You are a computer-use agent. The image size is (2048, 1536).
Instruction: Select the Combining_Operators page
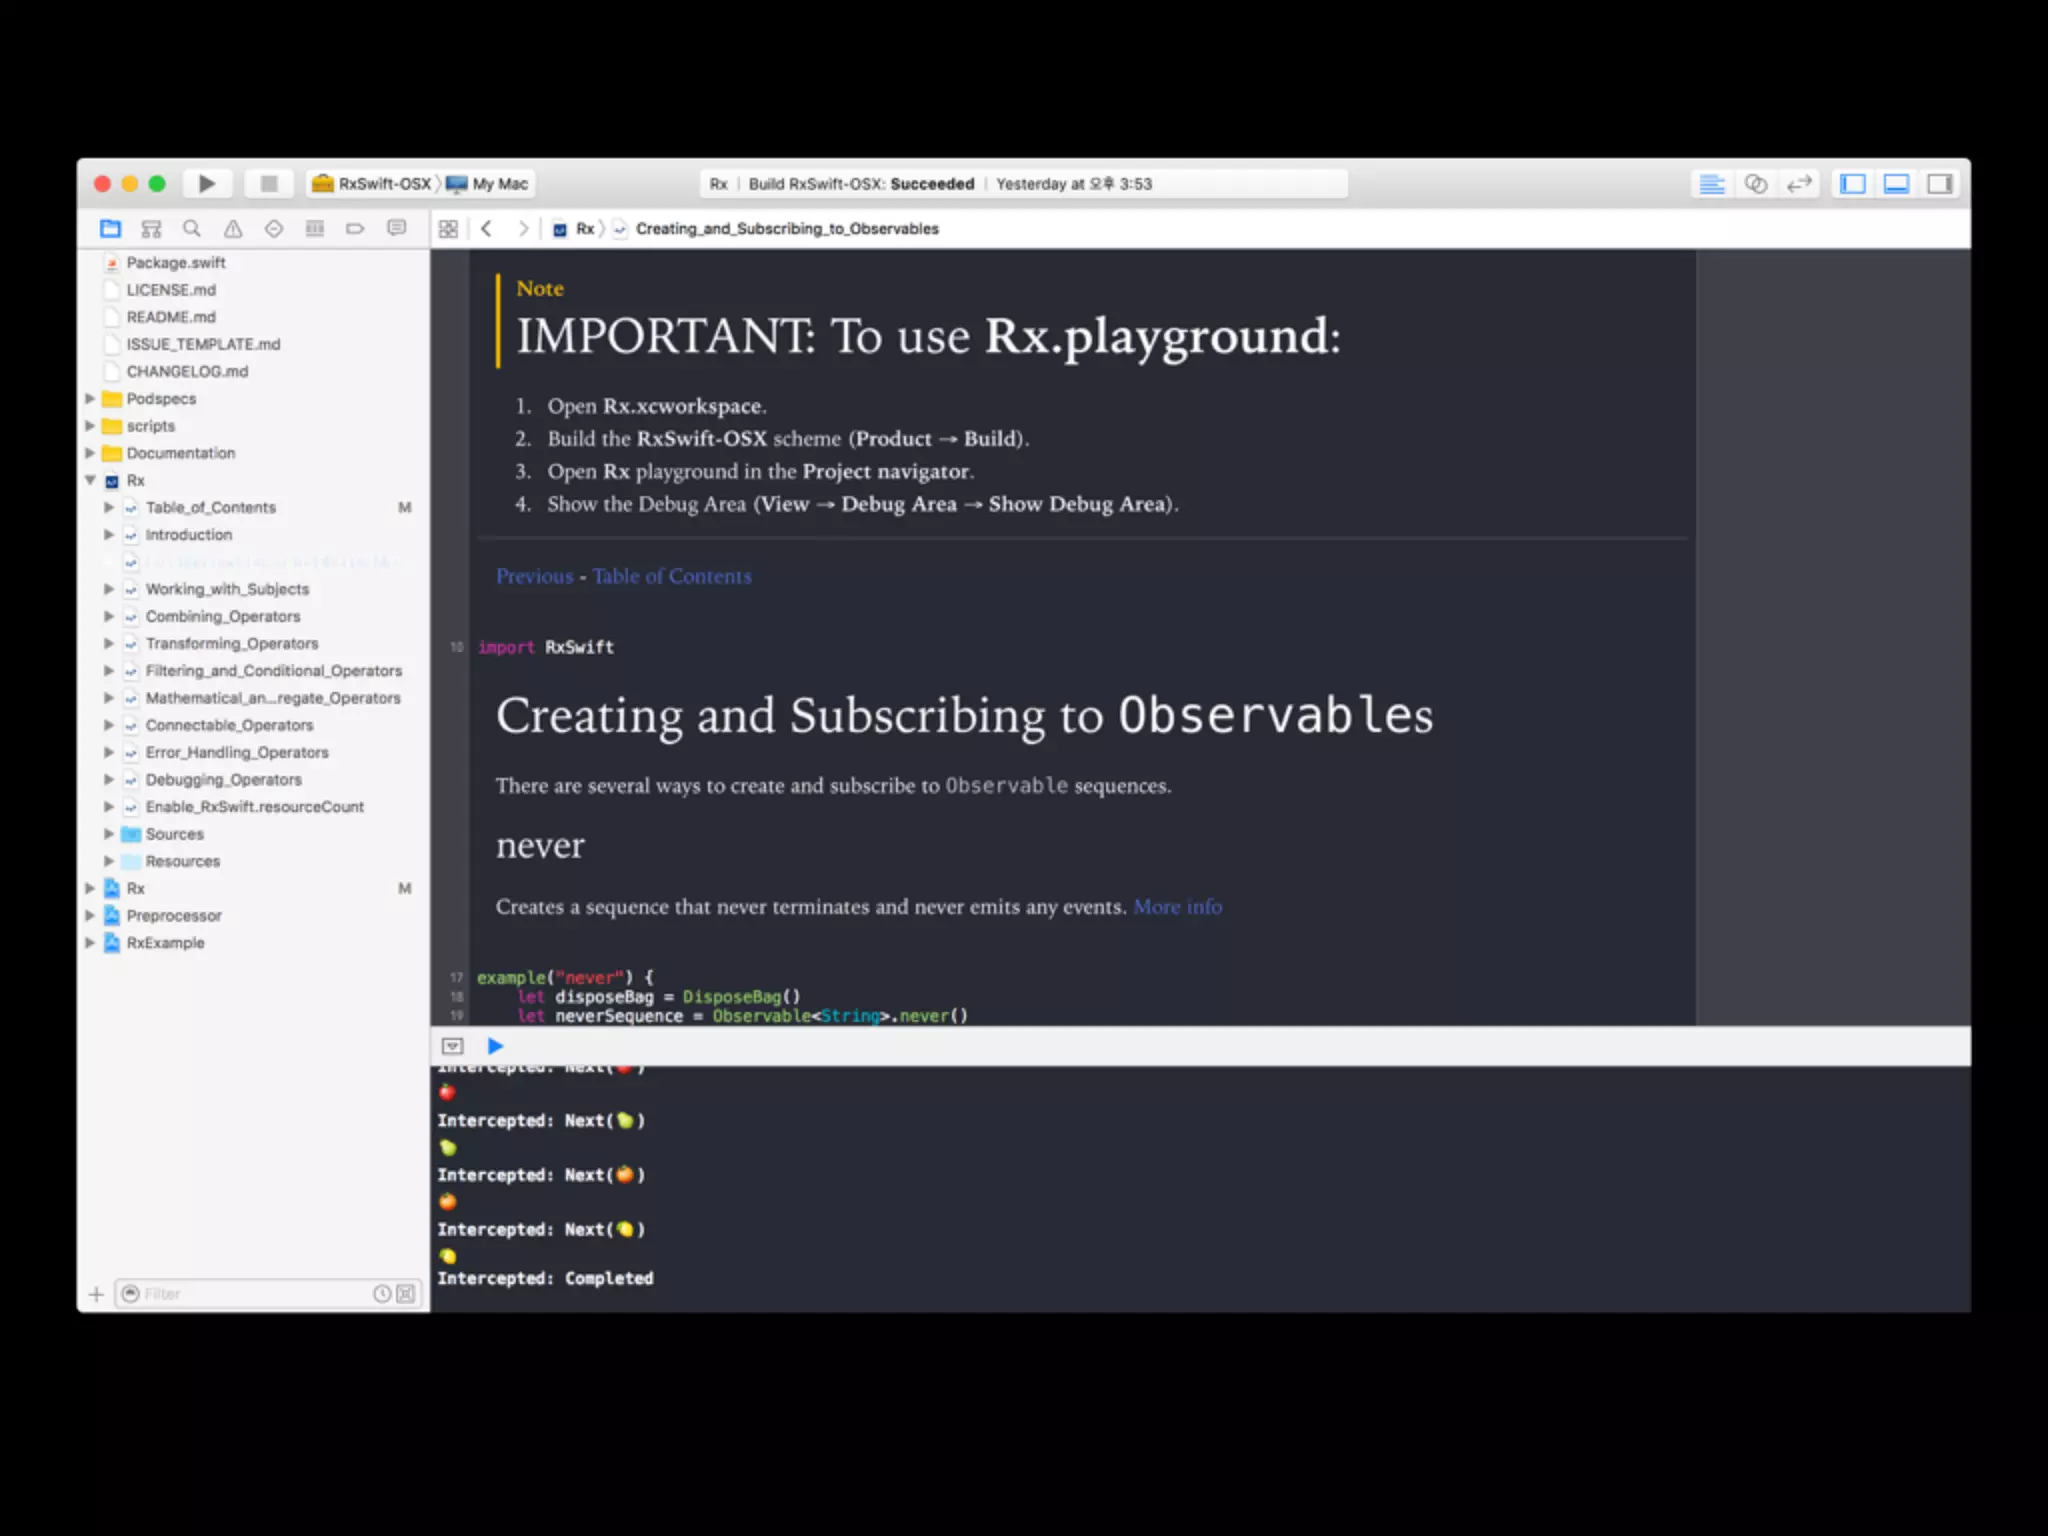point(222,617)
